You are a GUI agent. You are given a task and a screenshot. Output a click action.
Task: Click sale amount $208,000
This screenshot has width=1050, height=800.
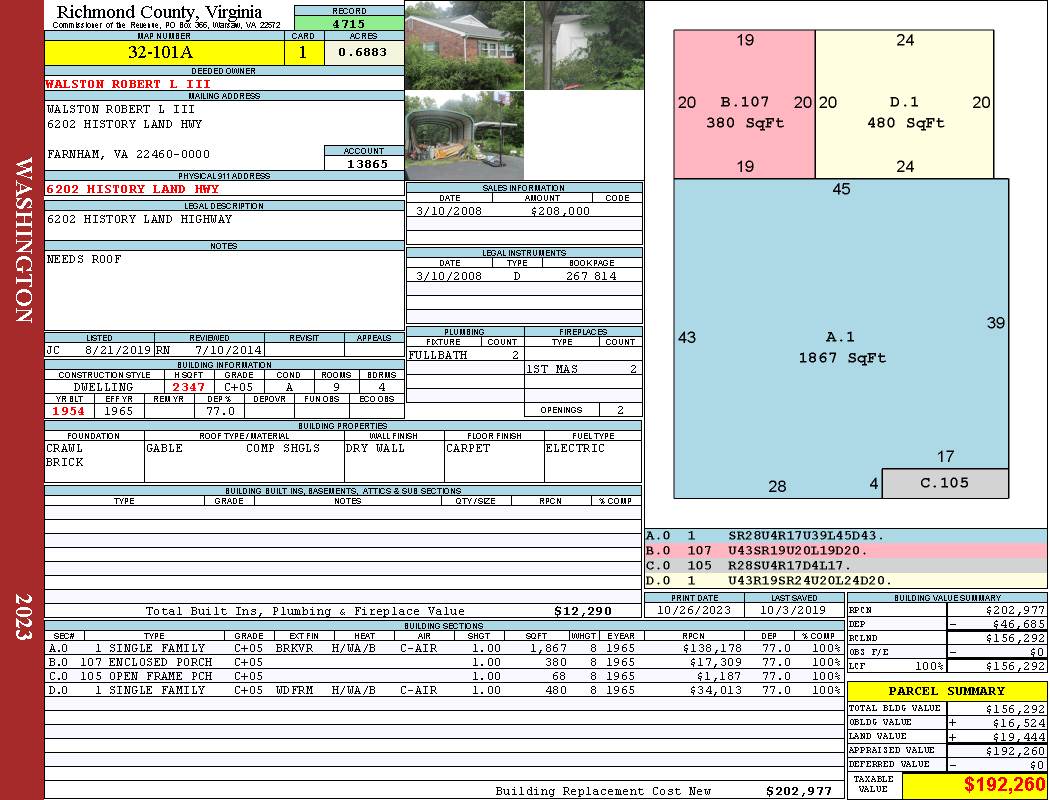[560, 211]
